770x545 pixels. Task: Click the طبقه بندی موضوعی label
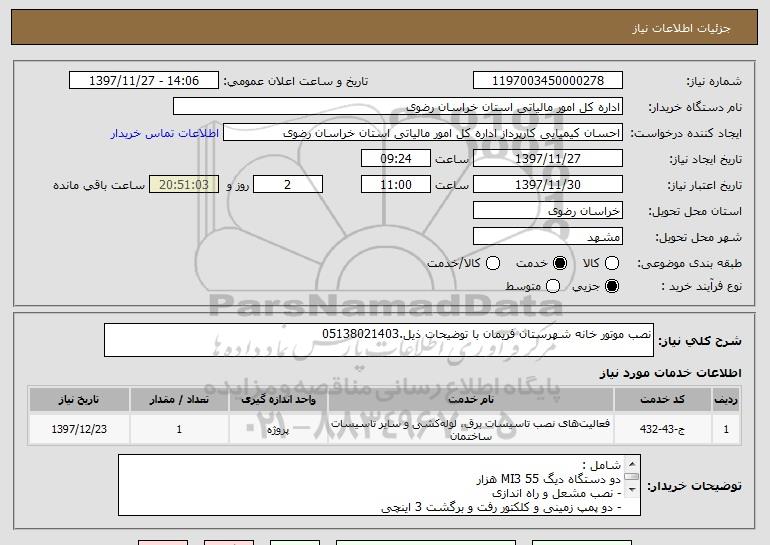pyautogui.click(x=689, y=263)
